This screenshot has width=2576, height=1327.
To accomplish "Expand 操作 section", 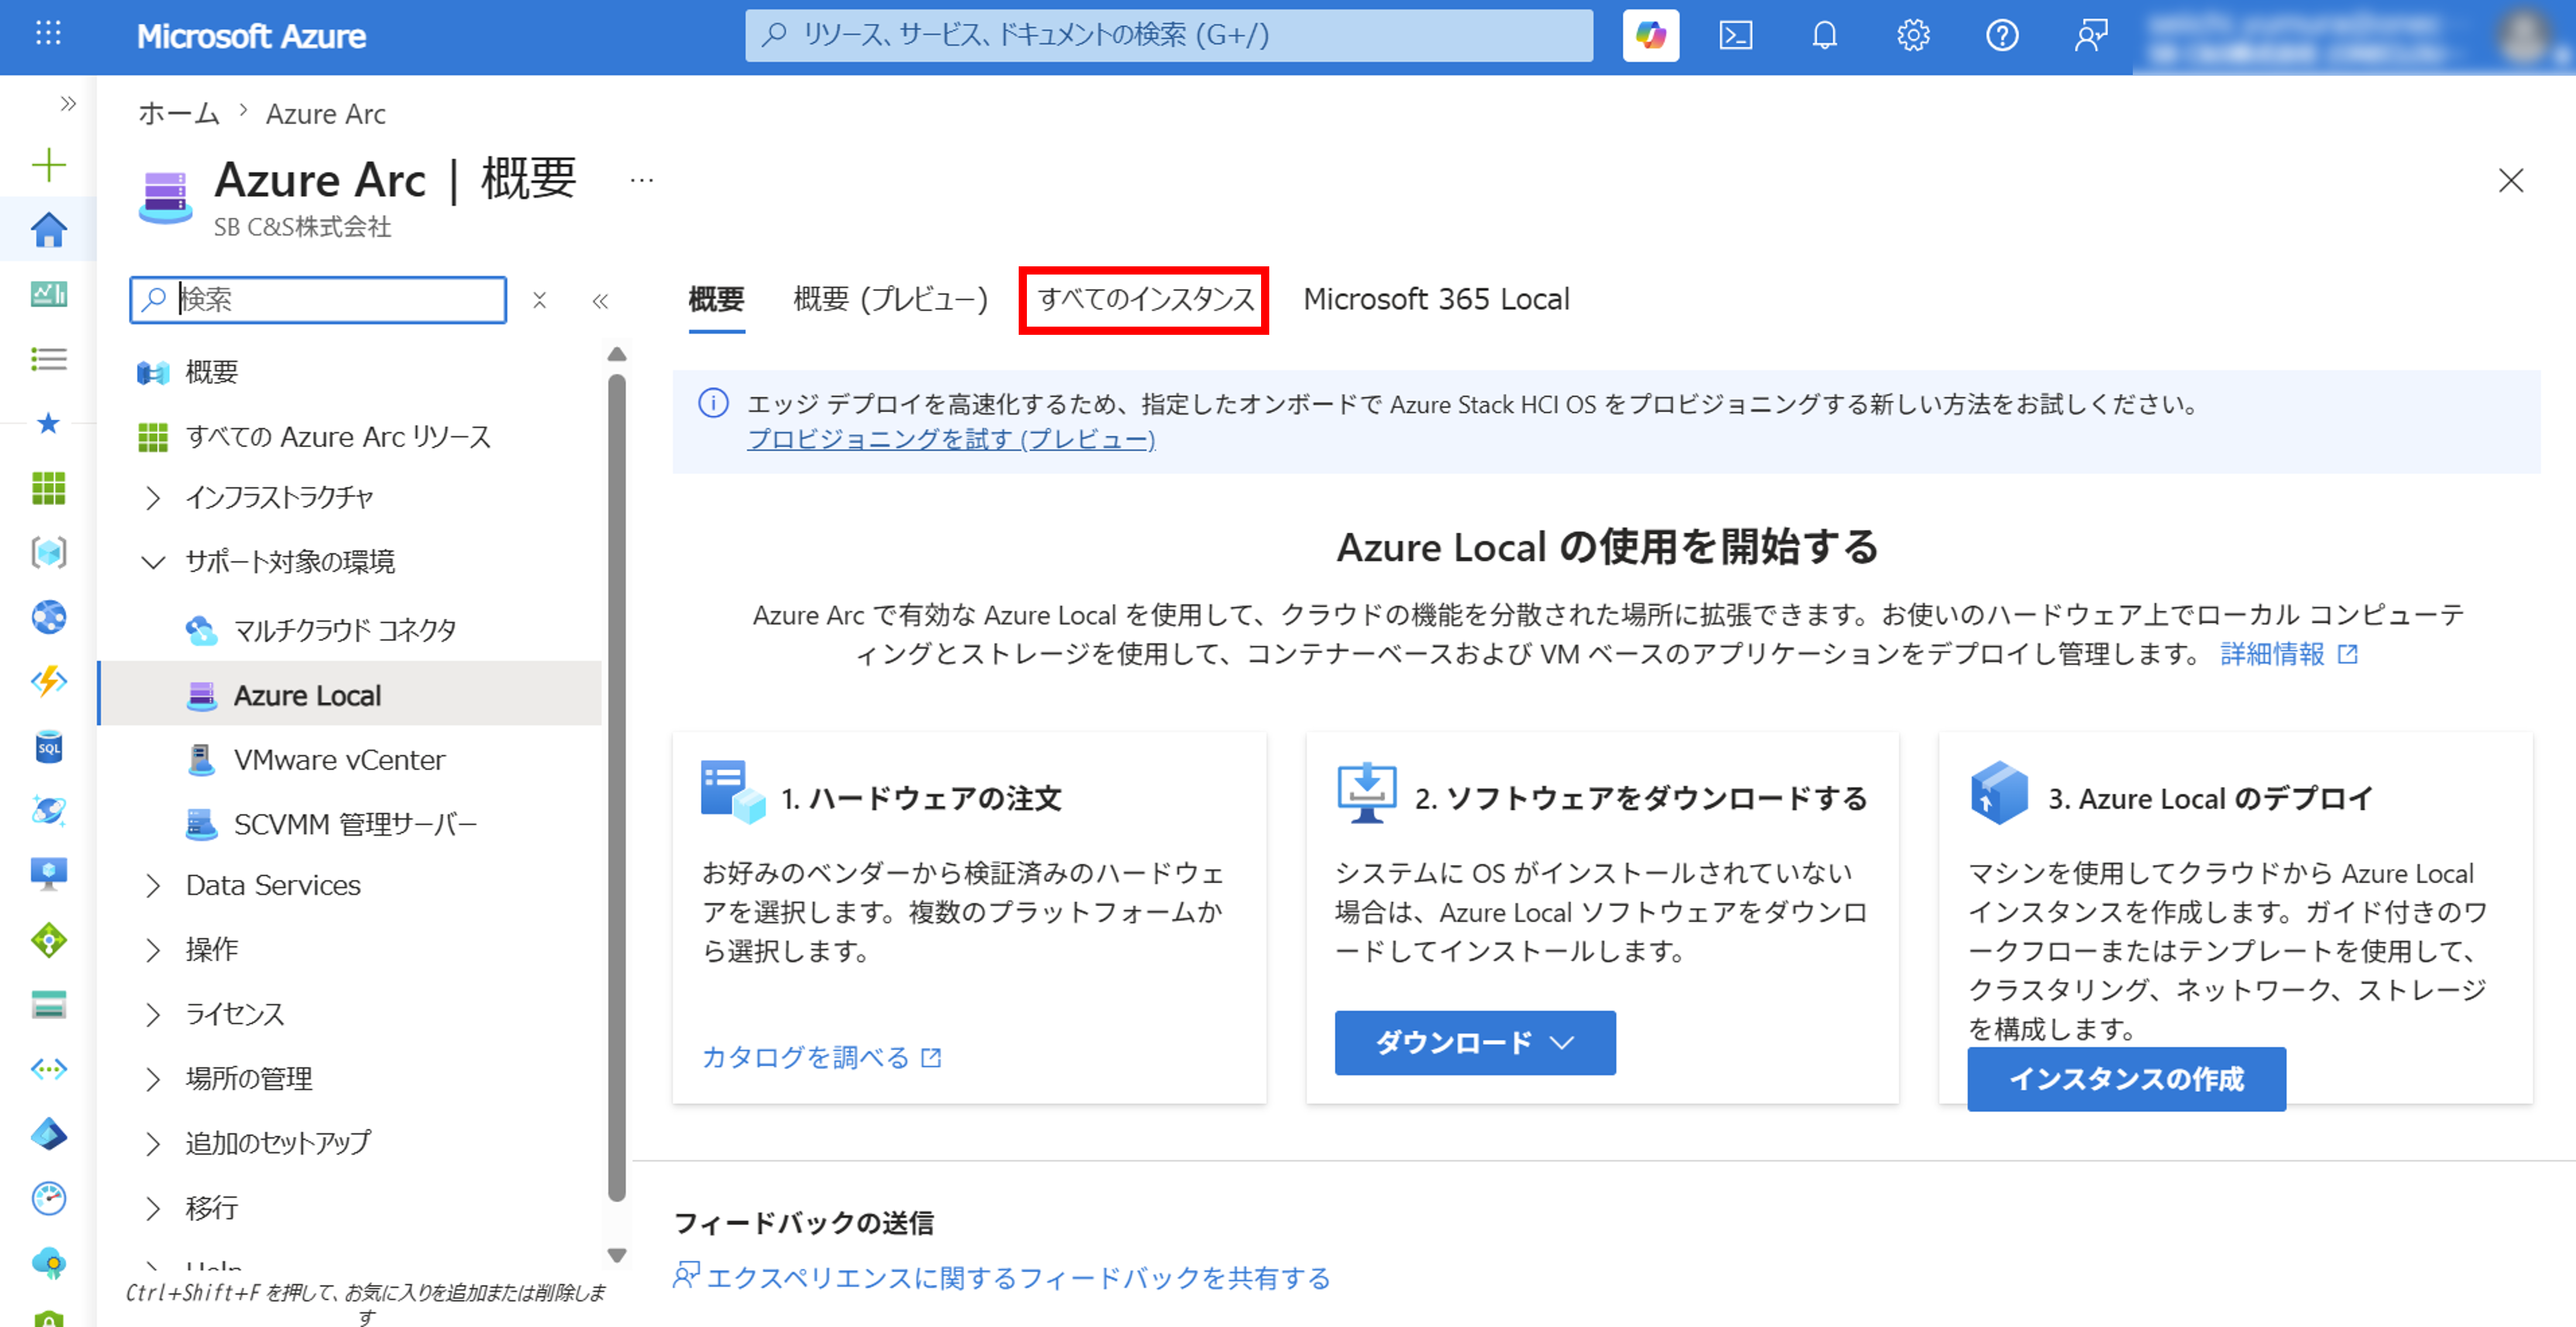I will (153, 950).
